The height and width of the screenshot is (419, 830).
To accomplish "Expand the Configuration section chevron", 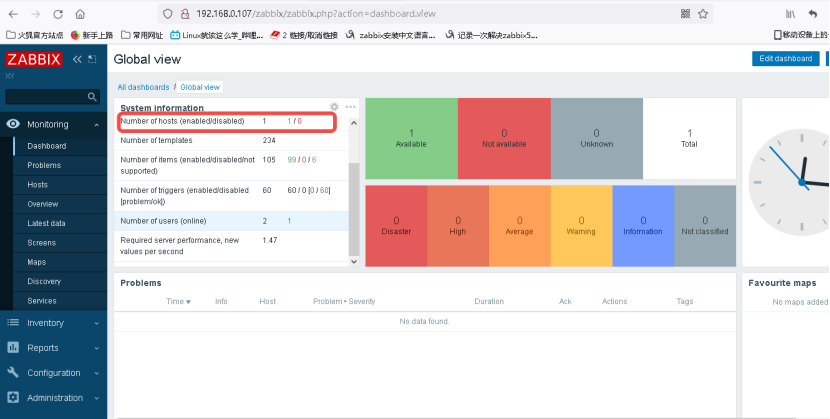I will pyautogui.click(x=96, y=373).
